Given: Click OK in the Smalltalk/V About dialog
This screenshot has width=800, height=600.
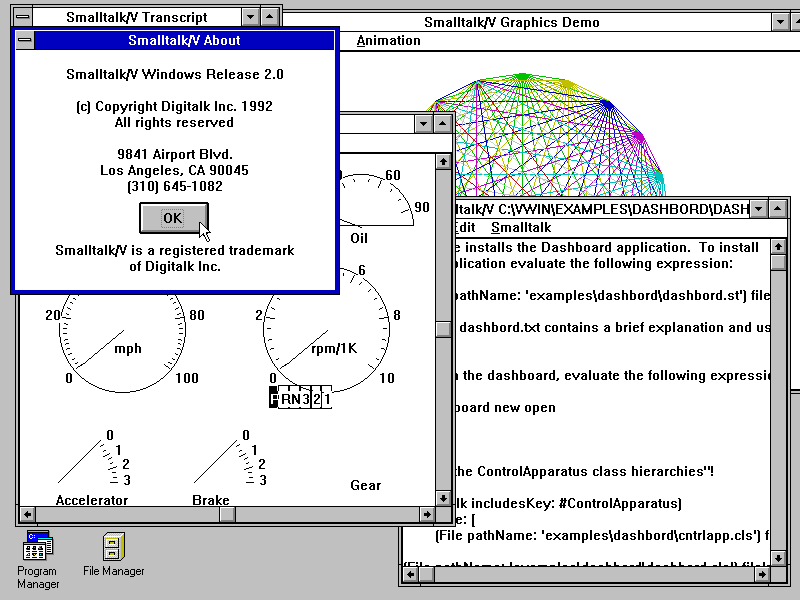Looking at the screenshot, I should [x=173, y=218].
